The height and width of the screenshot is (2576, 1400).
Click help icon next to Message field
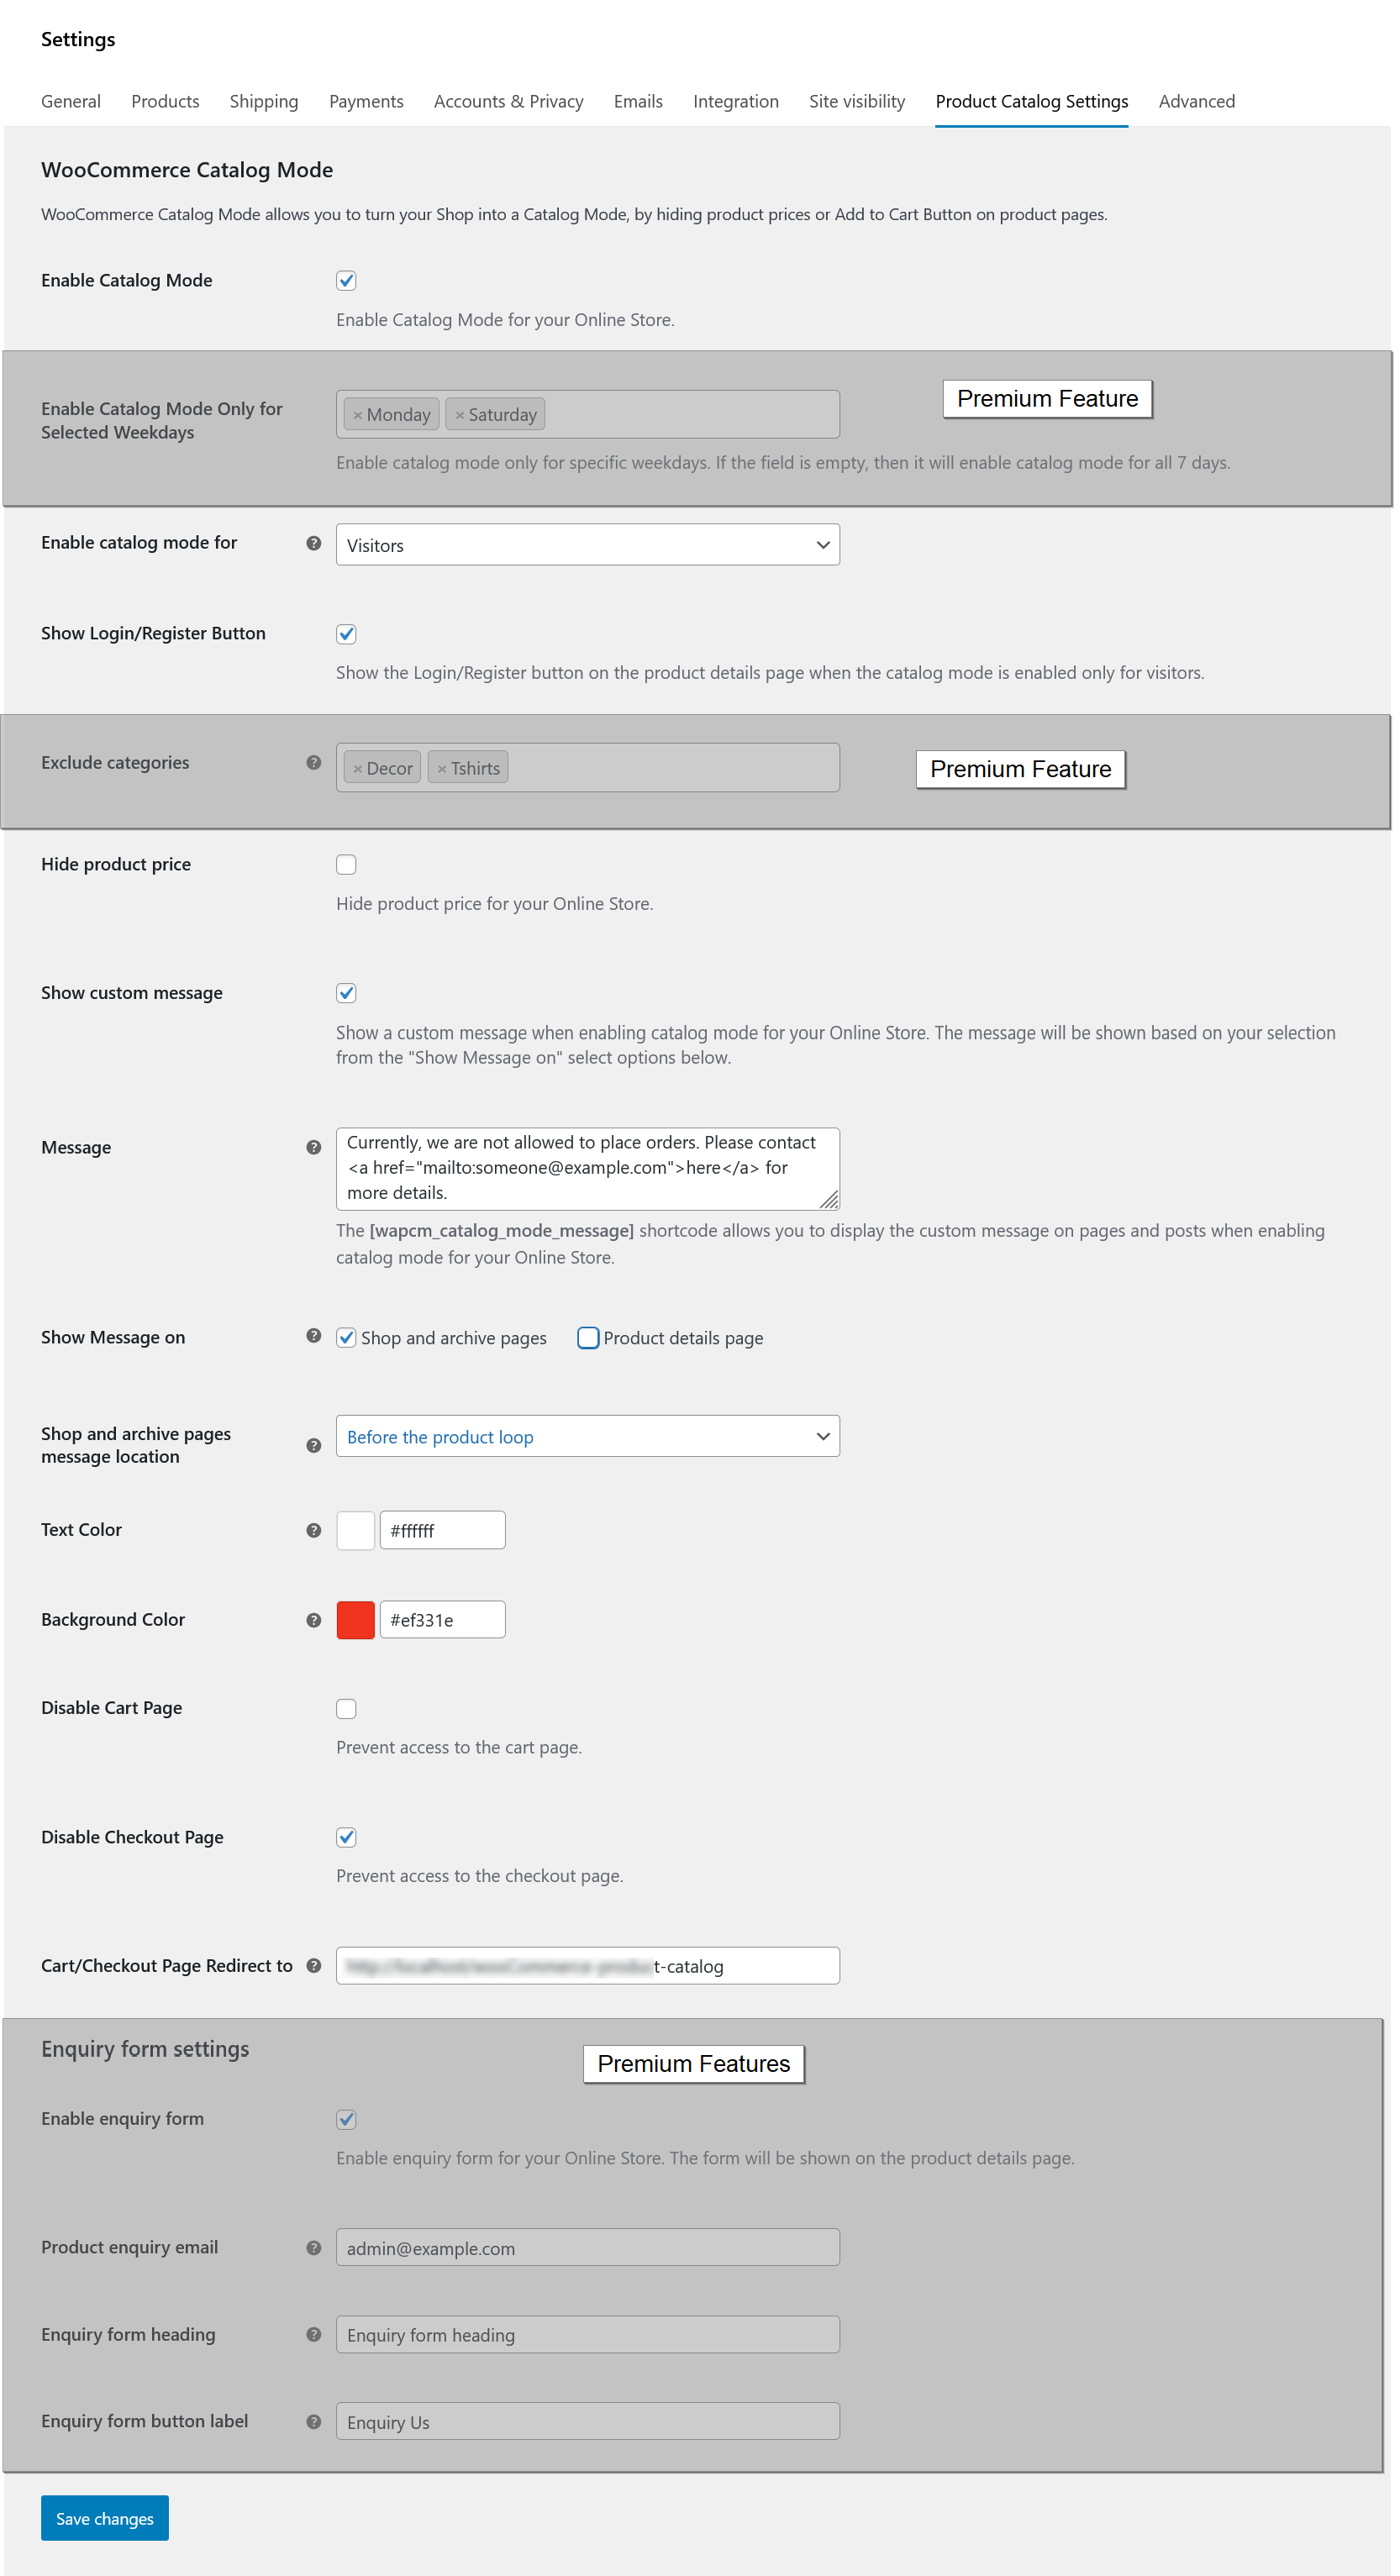[314, 1147]
